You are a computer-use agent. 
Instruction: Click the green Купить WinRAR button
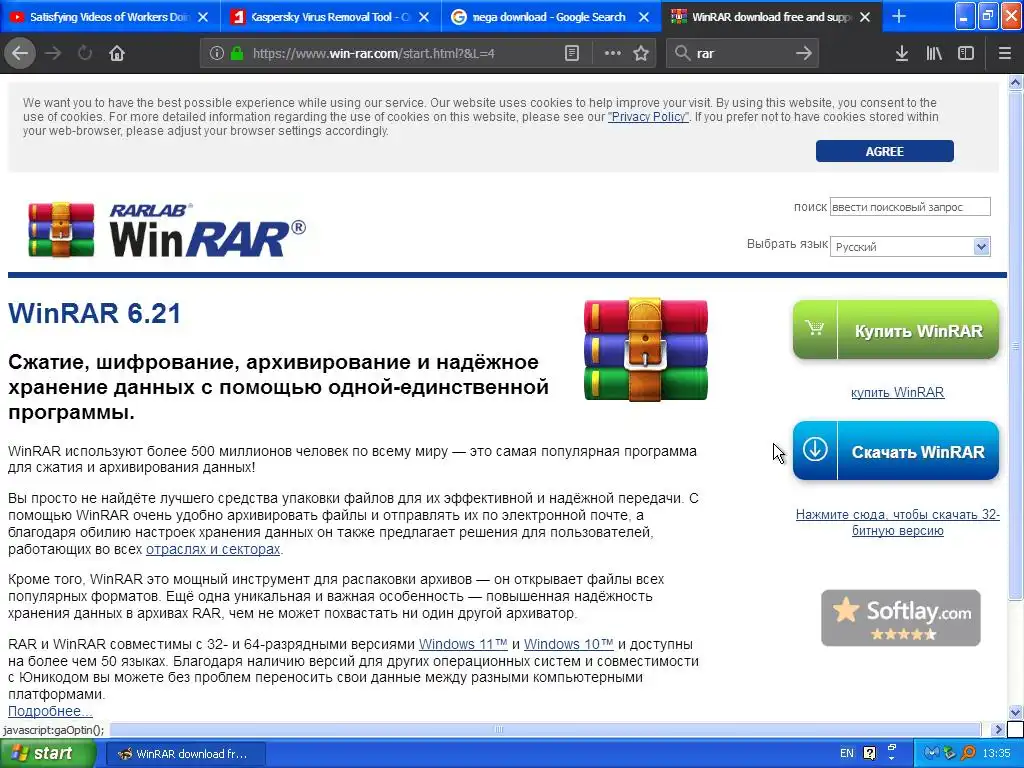click(896, 330)
